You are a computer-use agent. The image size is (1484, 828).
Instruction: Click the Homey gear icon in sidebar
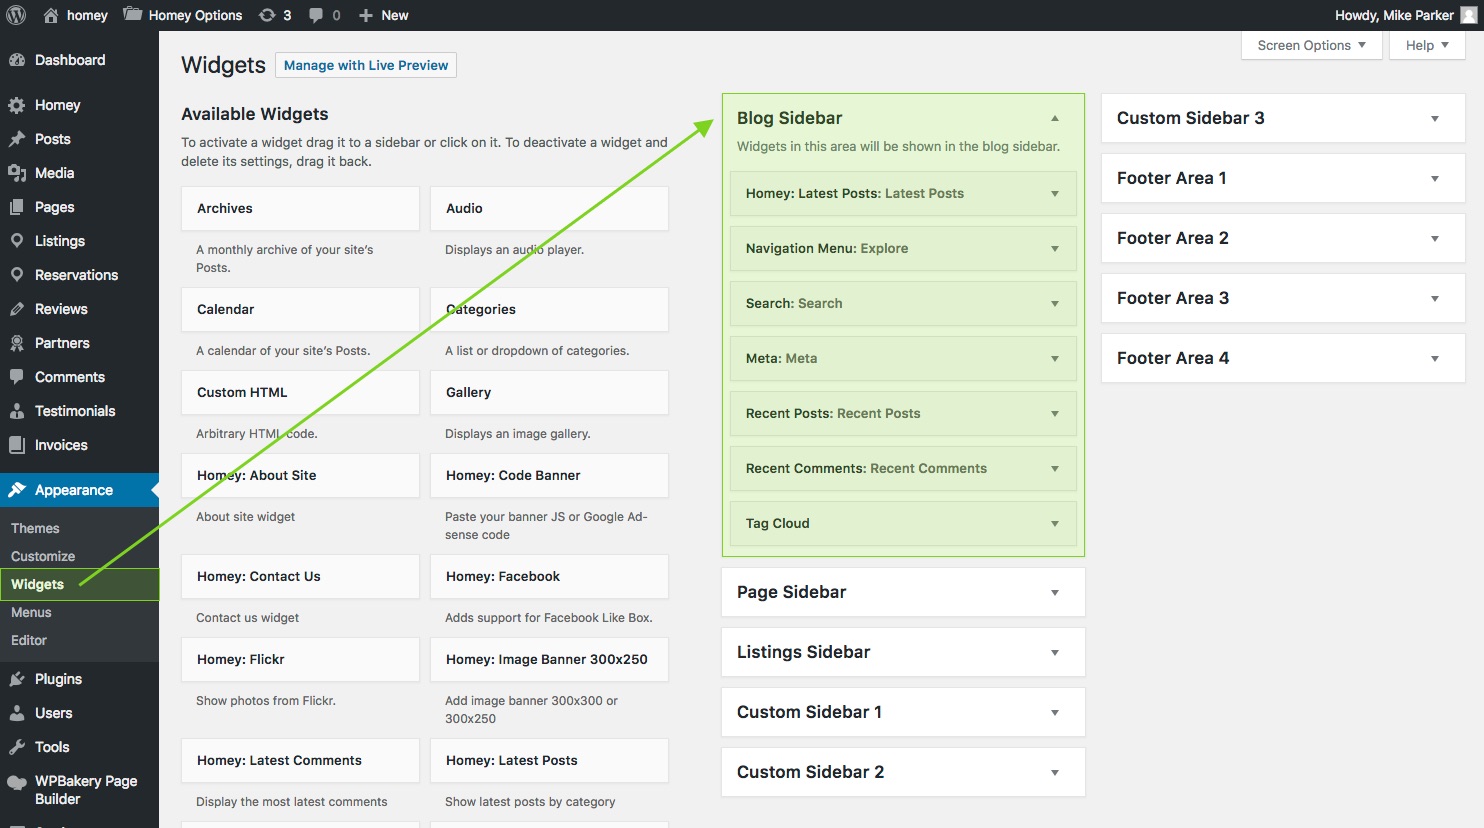pyautogui.click(x=17, y=105)
